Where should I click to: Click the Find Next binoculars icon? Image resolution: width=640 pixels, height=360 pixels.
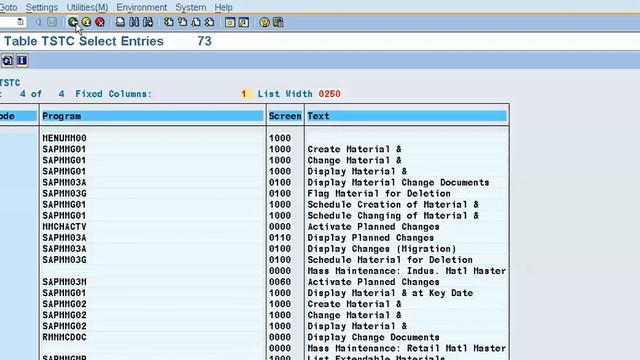148,22
